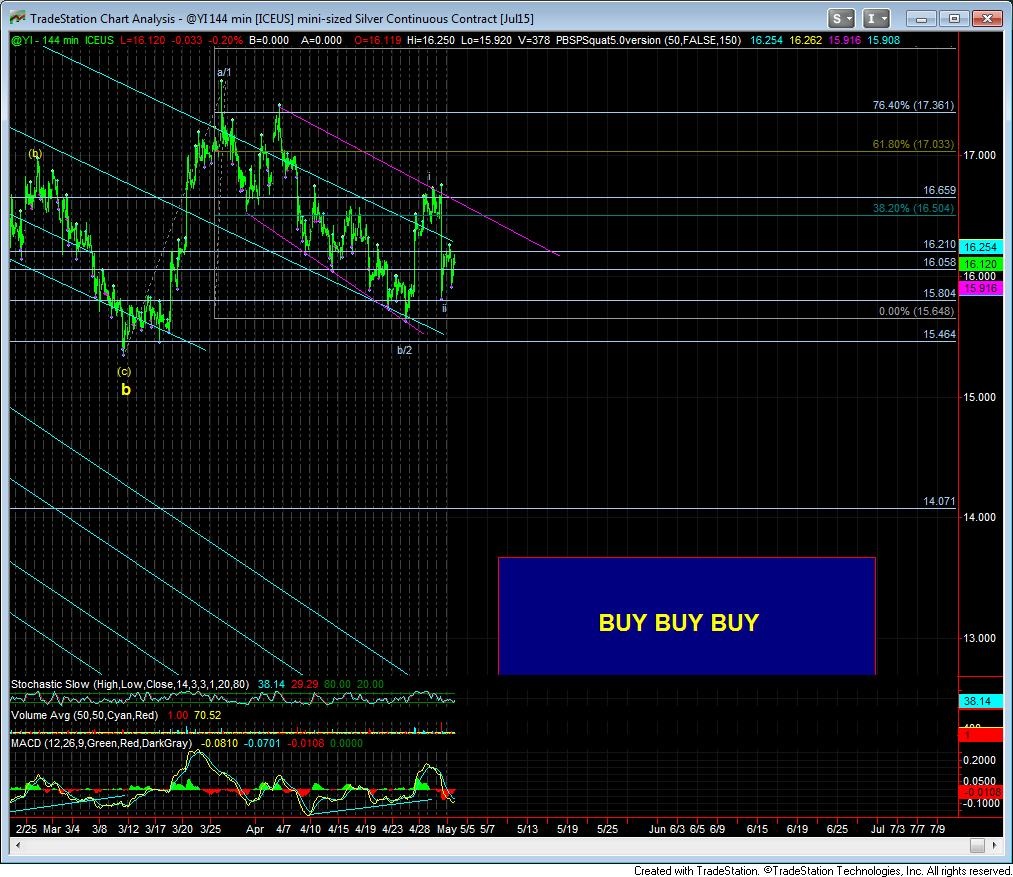Select the a/1 wave label

[224, 72]
